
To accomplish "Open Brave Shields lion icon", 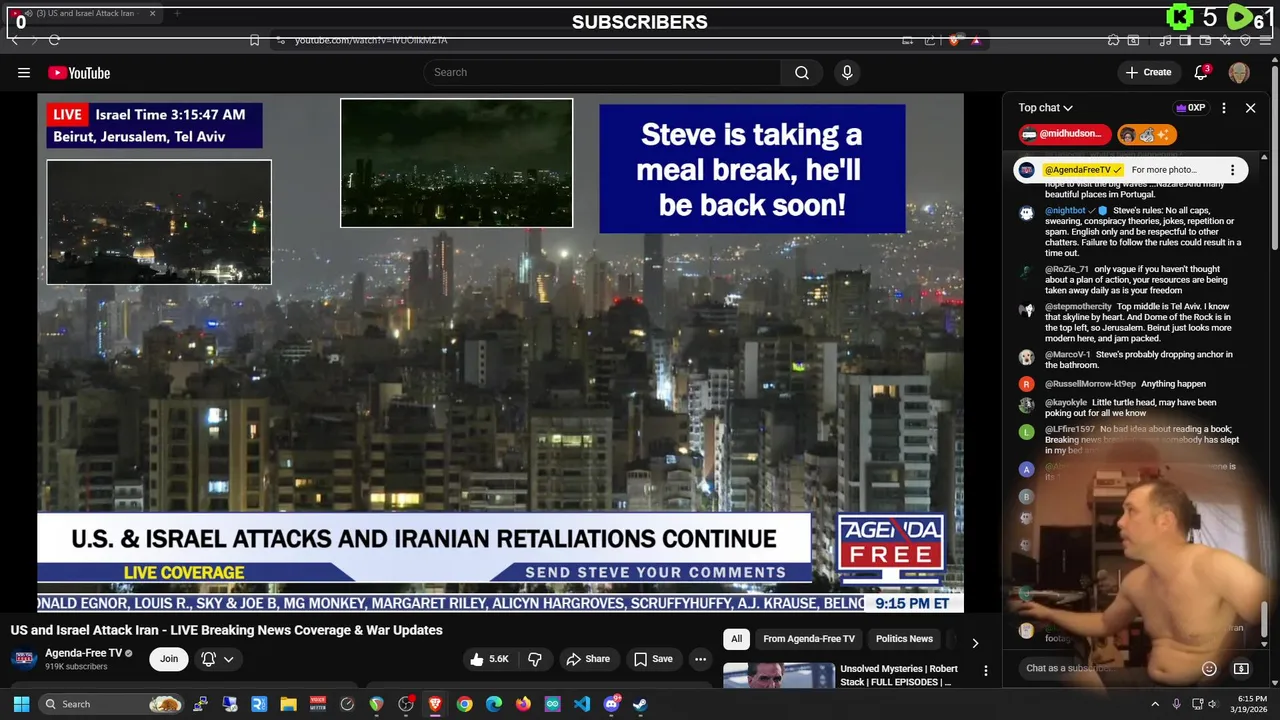I will point(954,40).
